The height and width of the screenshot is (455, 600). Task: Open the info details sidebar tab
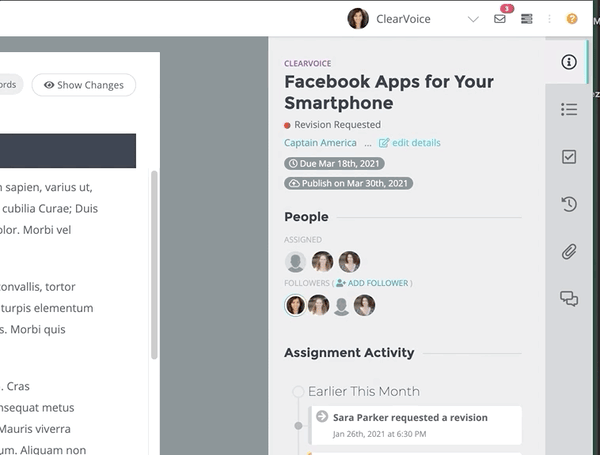[x=569, y=62]
